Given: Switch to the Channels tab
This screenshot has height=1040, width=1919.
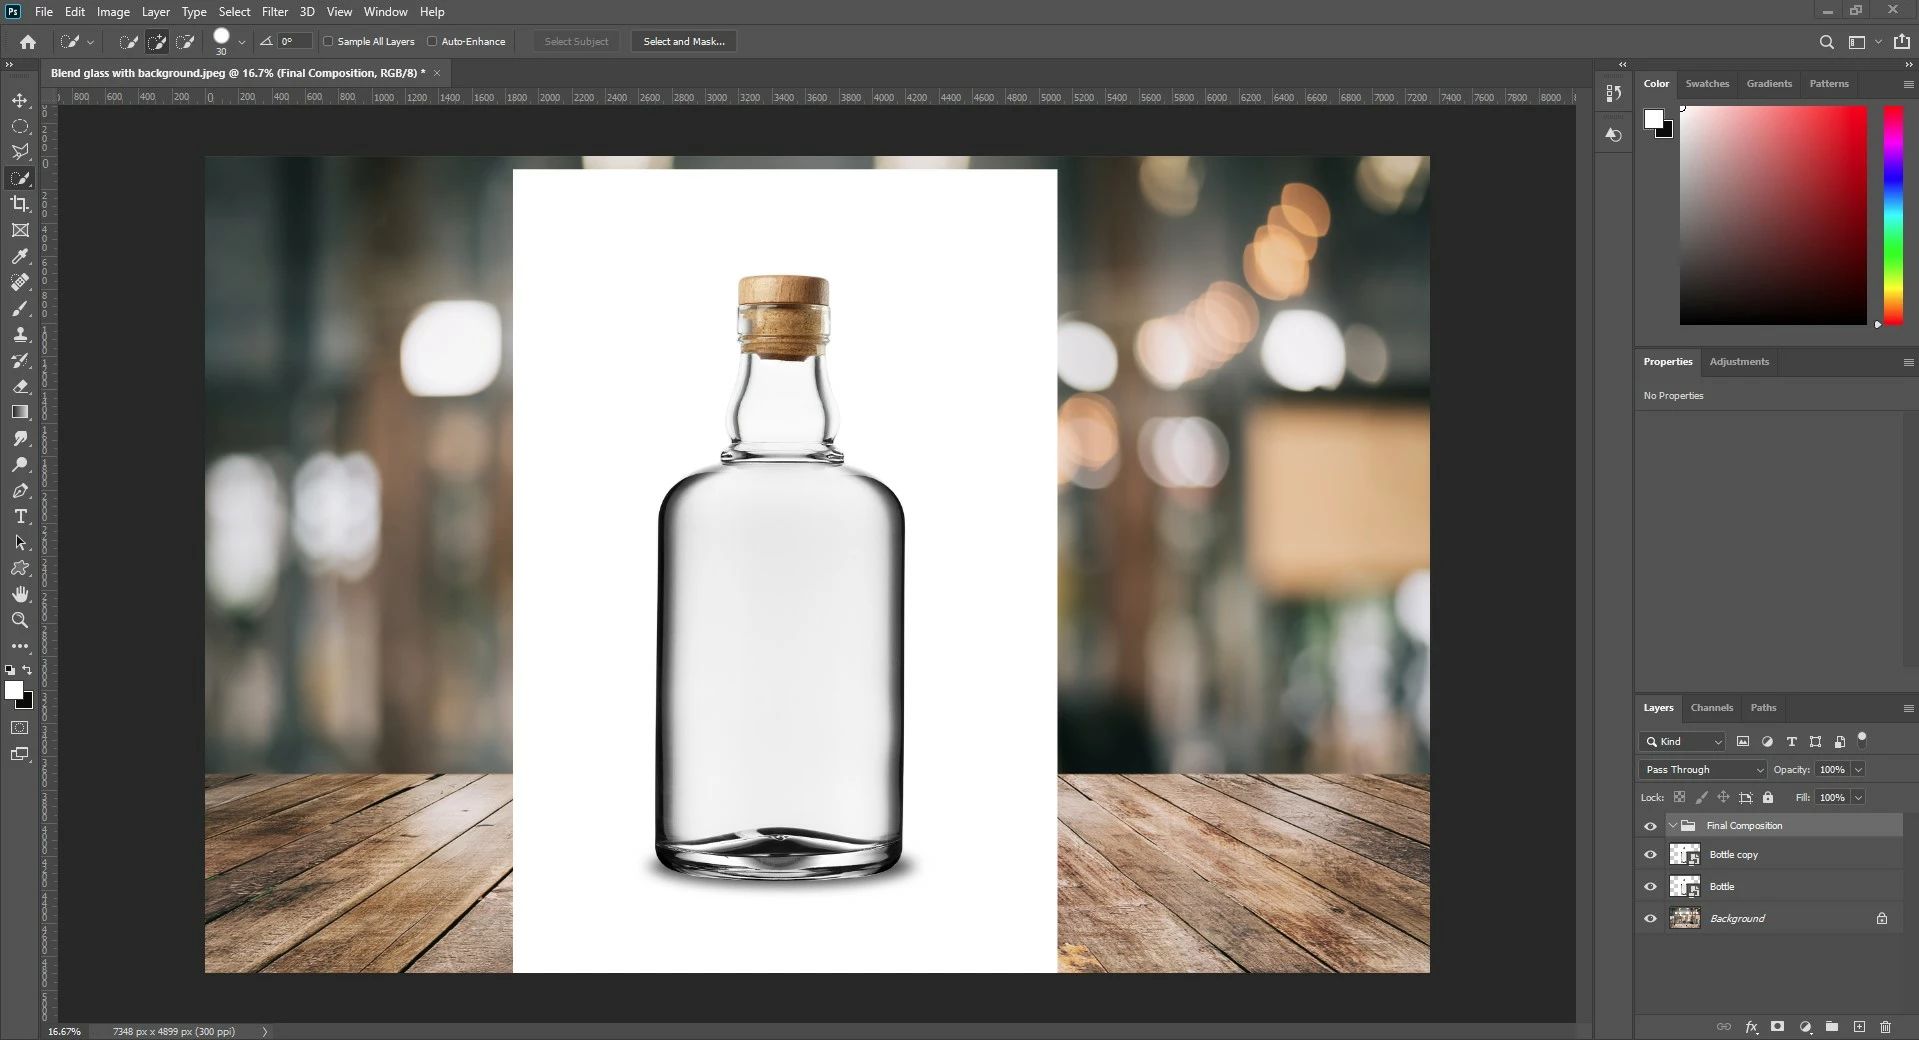Looking at the screenshot, I should coord(1711,708).
